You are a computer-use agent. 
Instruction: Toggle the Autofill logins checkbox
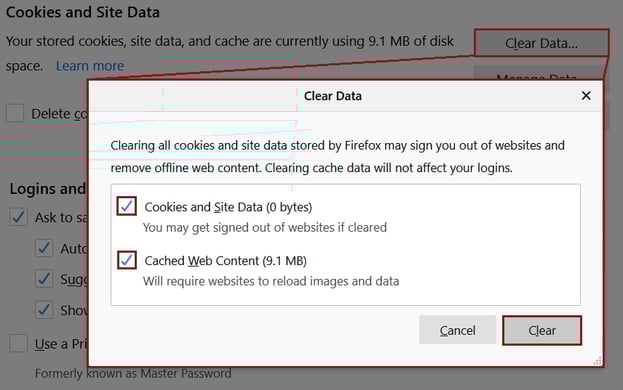pos(44,248)
